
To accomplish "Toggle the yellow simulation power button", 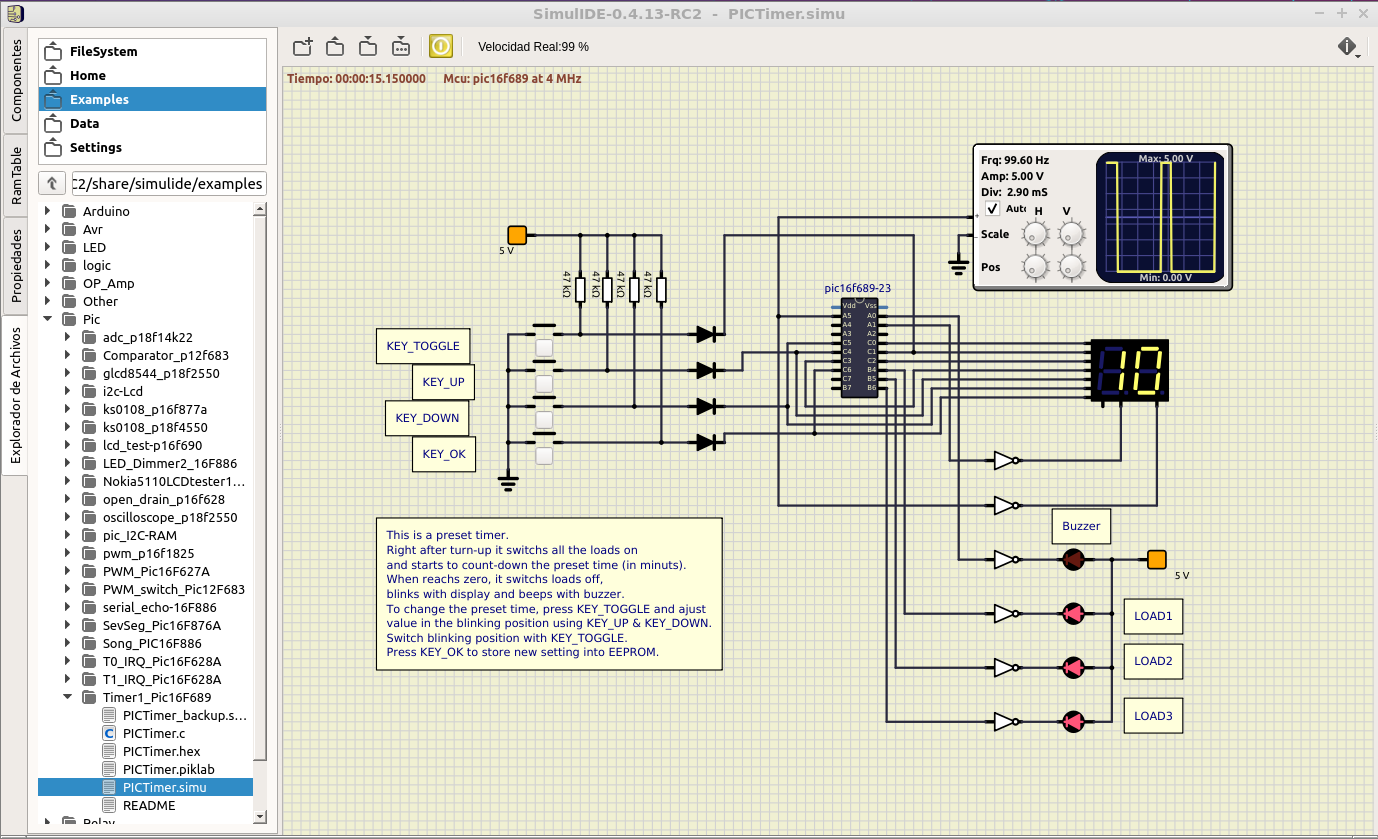I will pyautogui.click(x=441, y=46).
